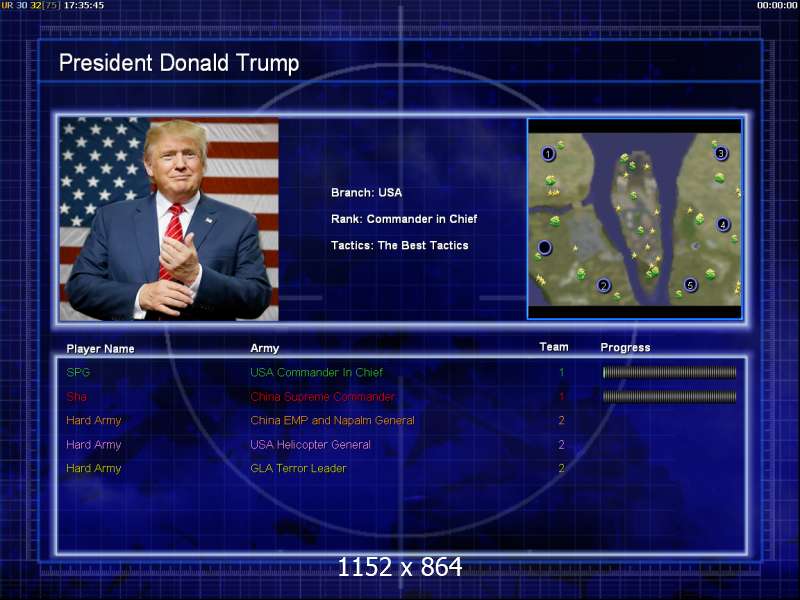Select start position 3 on the minimap
Viewport: 800px width, 600px height.
point(720,153)
